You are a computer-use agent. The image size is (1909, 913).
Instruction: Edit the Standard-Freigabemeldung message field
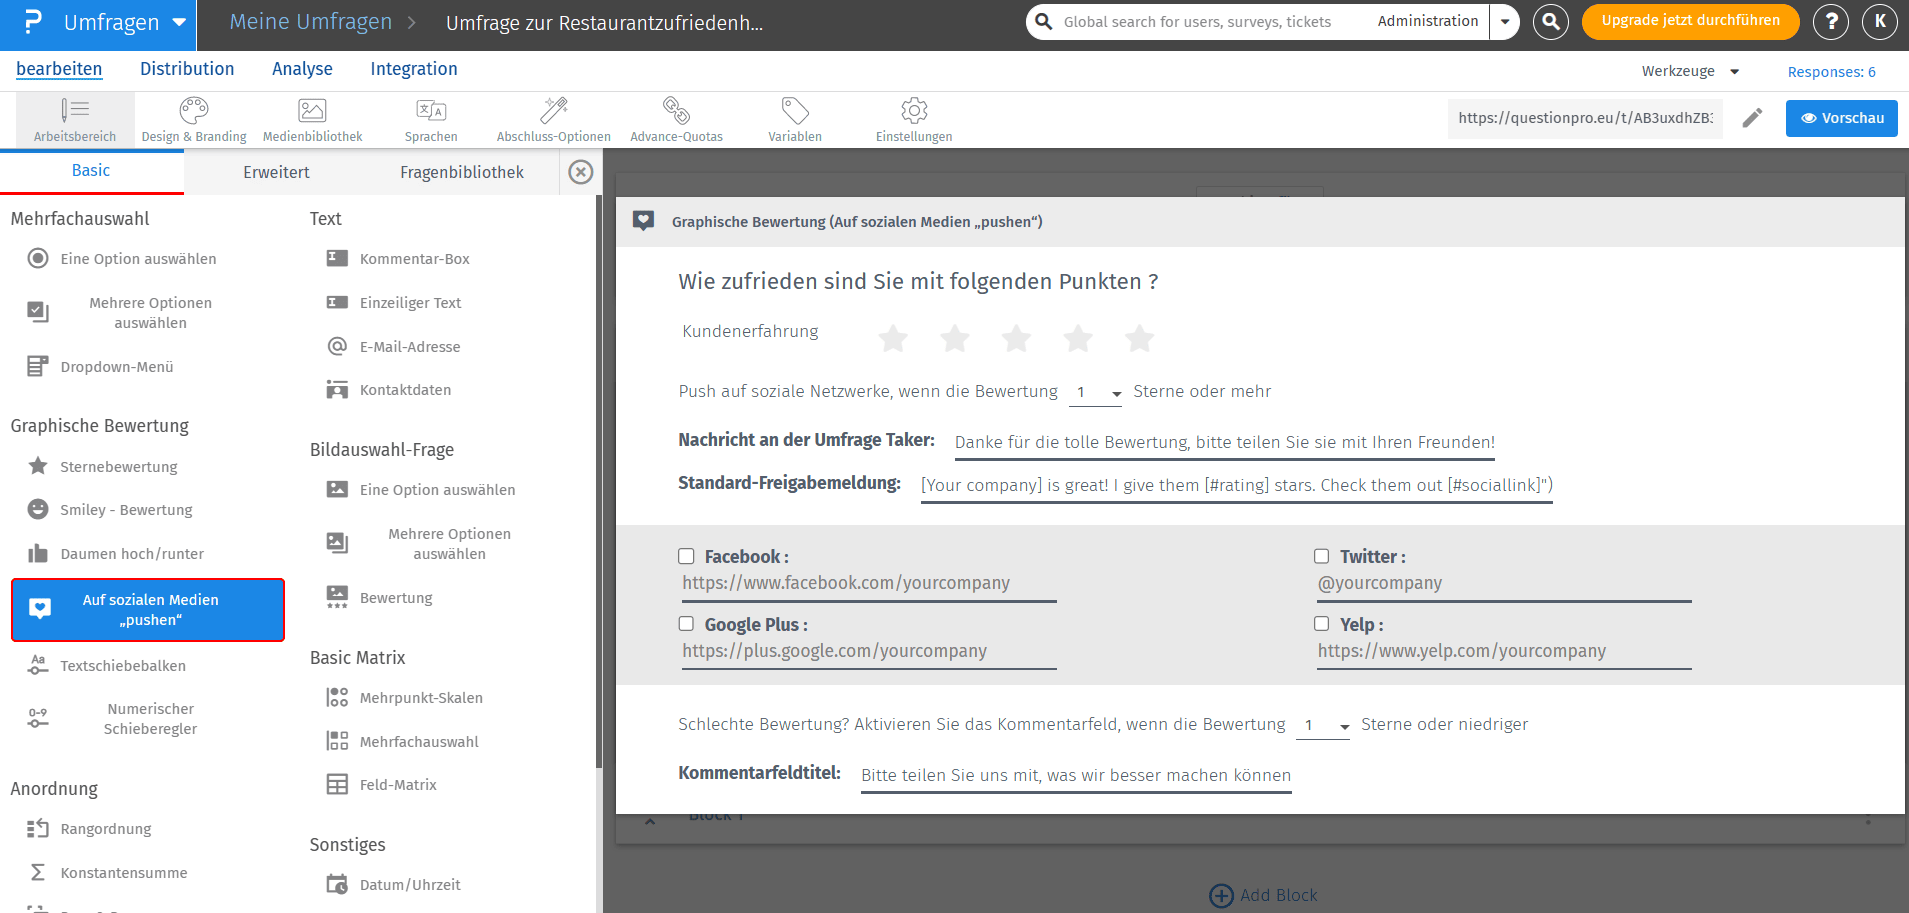(1237, 486)
